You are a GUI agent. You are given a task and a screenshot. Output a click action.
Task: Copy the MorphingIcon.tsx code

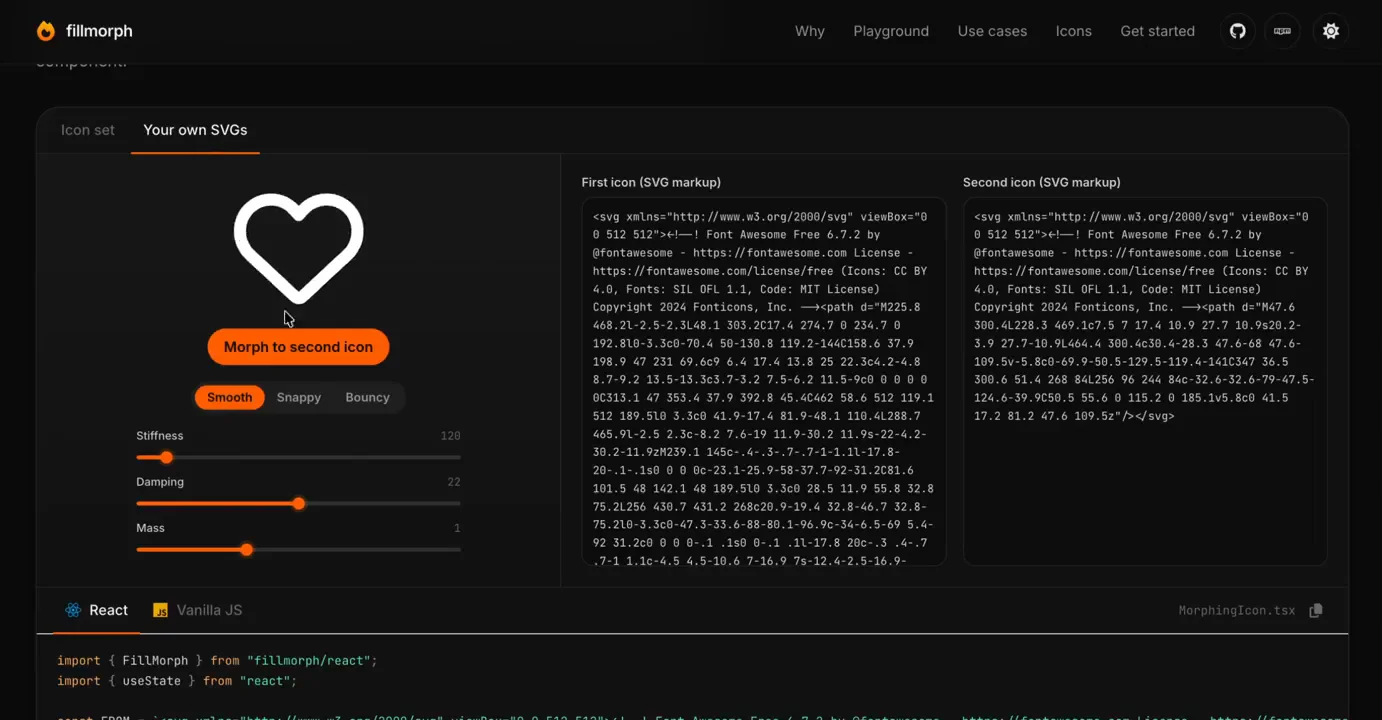(x=1316, y=611)
